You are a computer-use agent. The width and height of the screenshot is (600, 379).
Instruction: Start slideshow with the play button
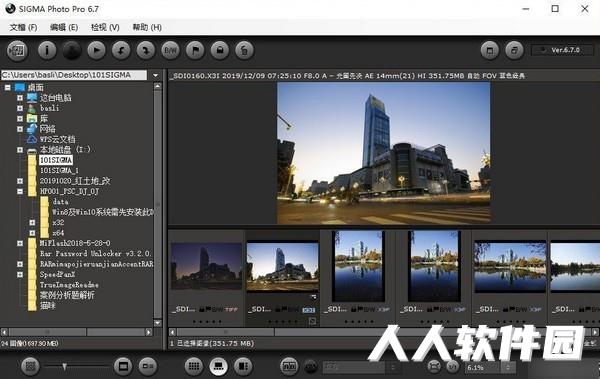click(96, 50)
